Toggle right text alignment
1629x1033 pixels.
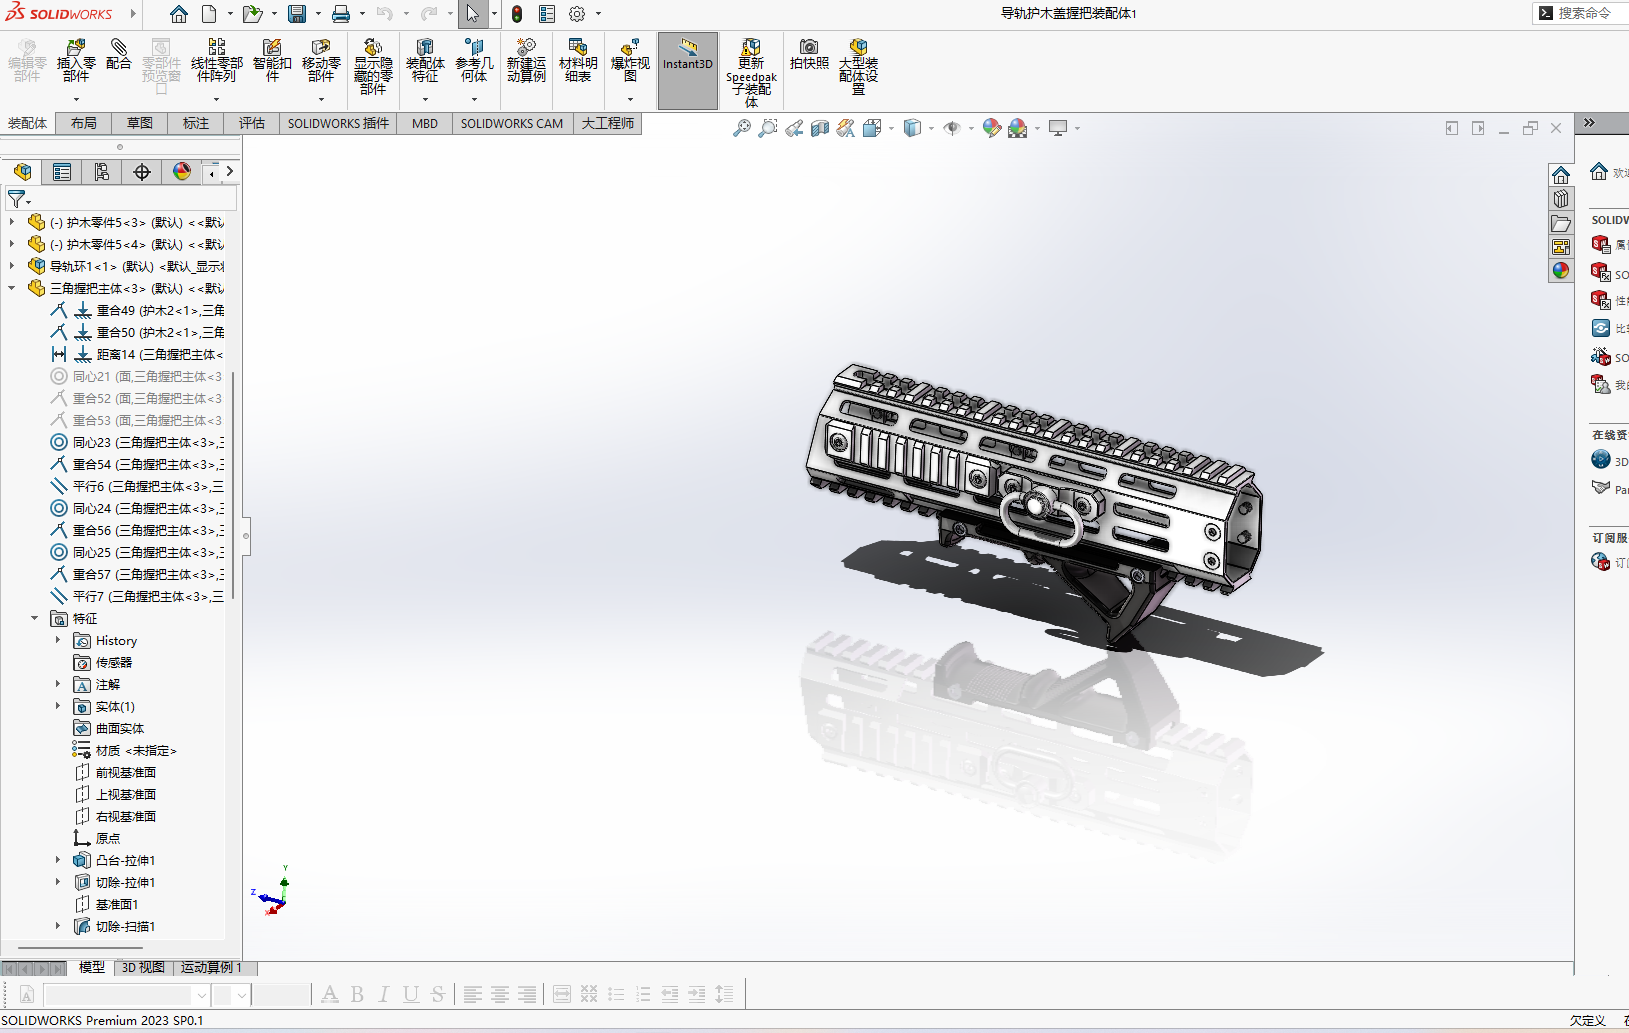click(527, 994)
